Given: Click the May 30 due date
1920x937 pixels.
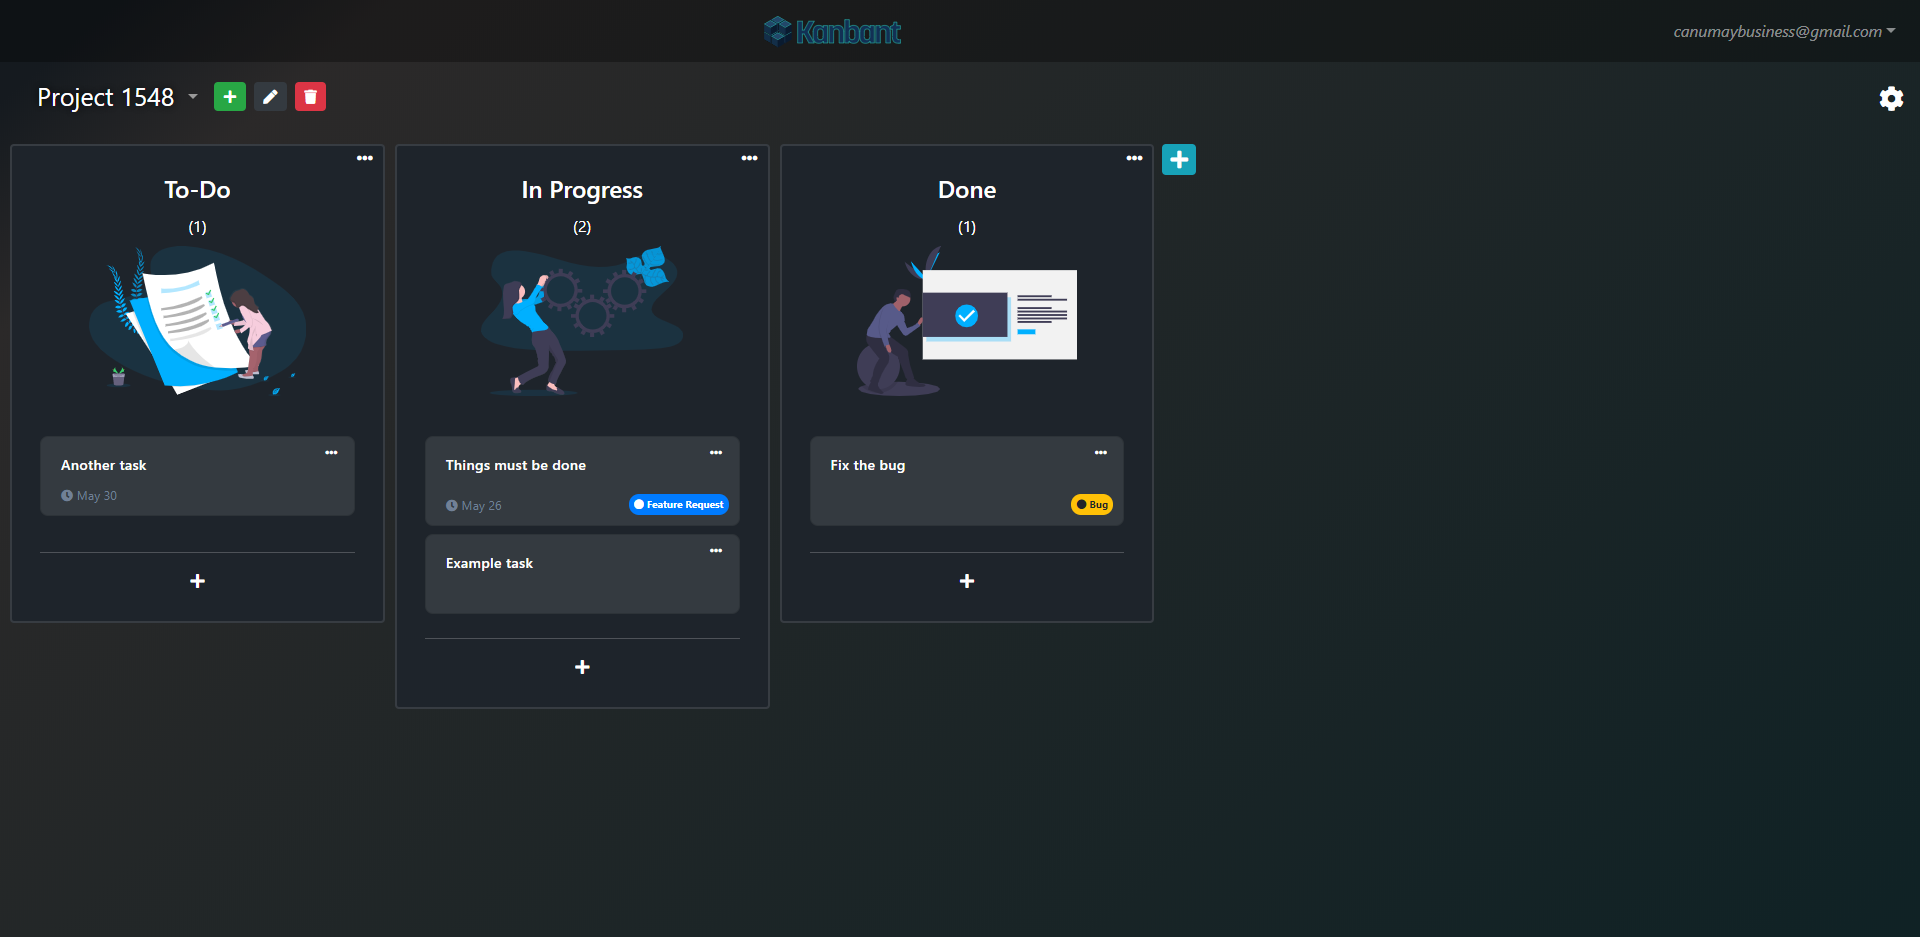Looking at the screenshot, I should pyautogui.click(x=89, y=496).
